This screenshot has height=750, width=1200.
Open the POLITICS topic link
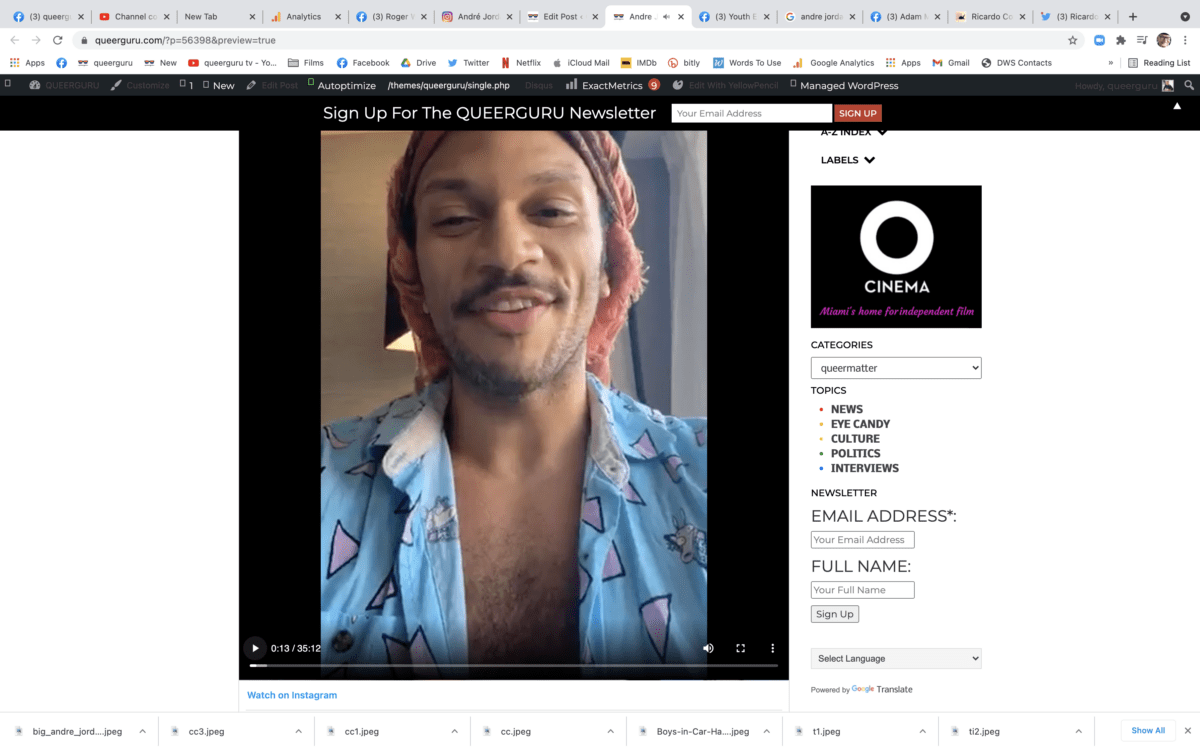coord(855,454)
